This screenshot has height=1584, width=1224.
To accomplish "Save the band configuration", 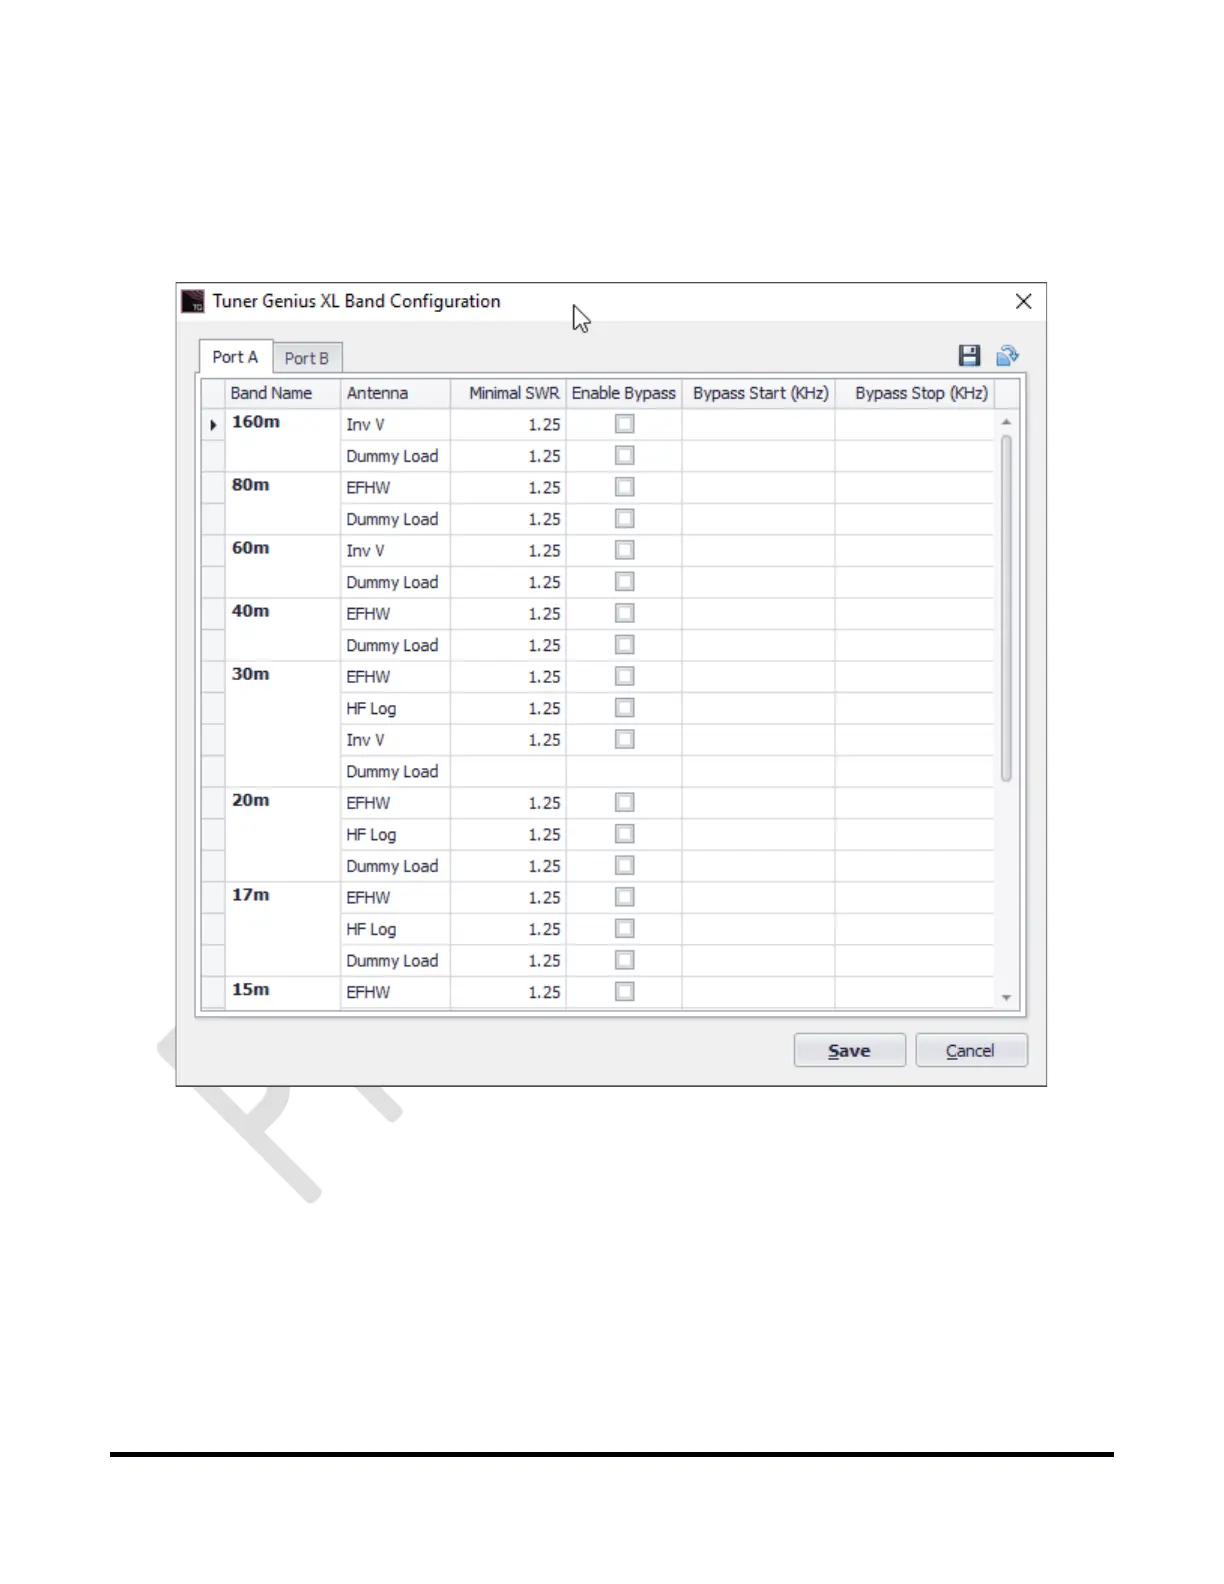I will (849, 1051).
